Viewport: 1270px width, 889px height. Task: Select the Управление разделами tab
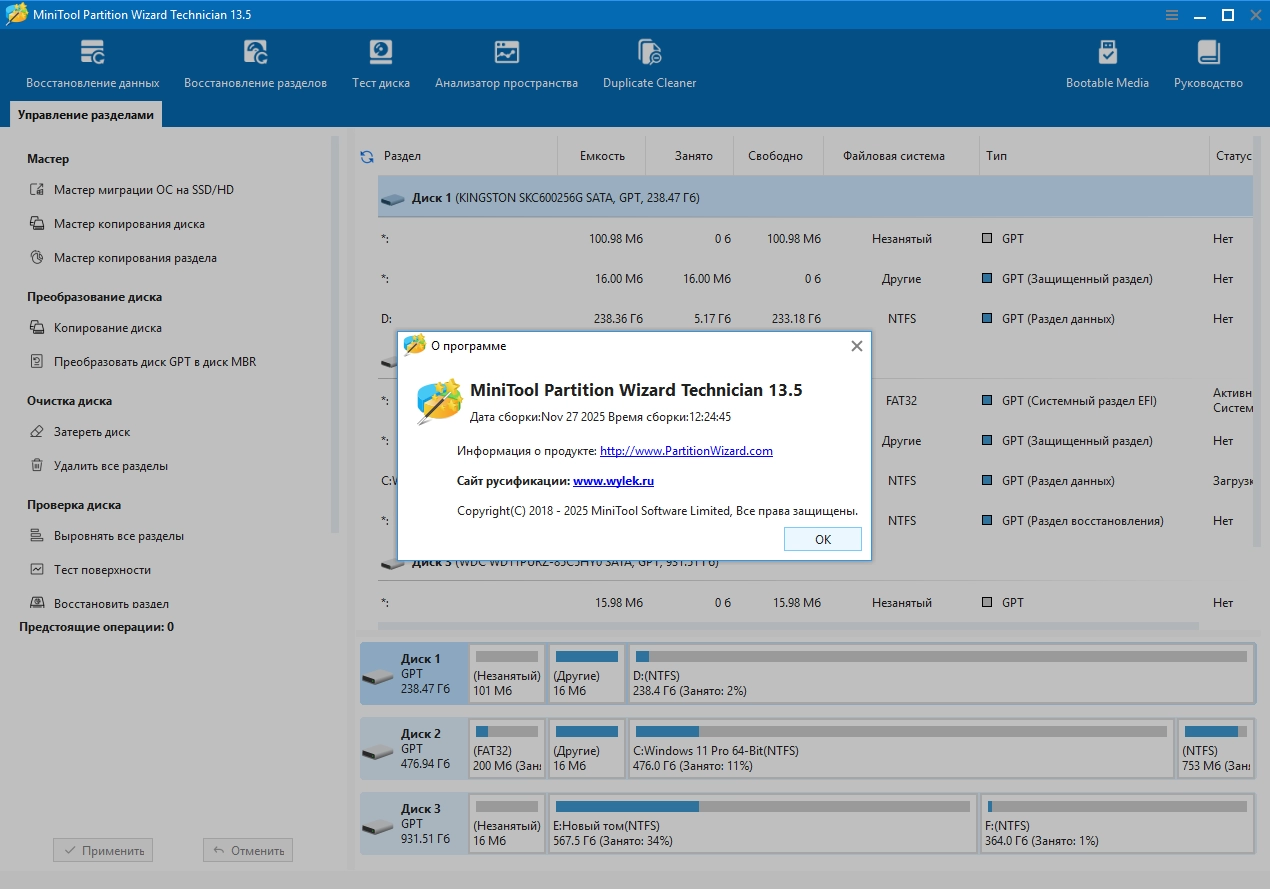[x=86, y=115]
